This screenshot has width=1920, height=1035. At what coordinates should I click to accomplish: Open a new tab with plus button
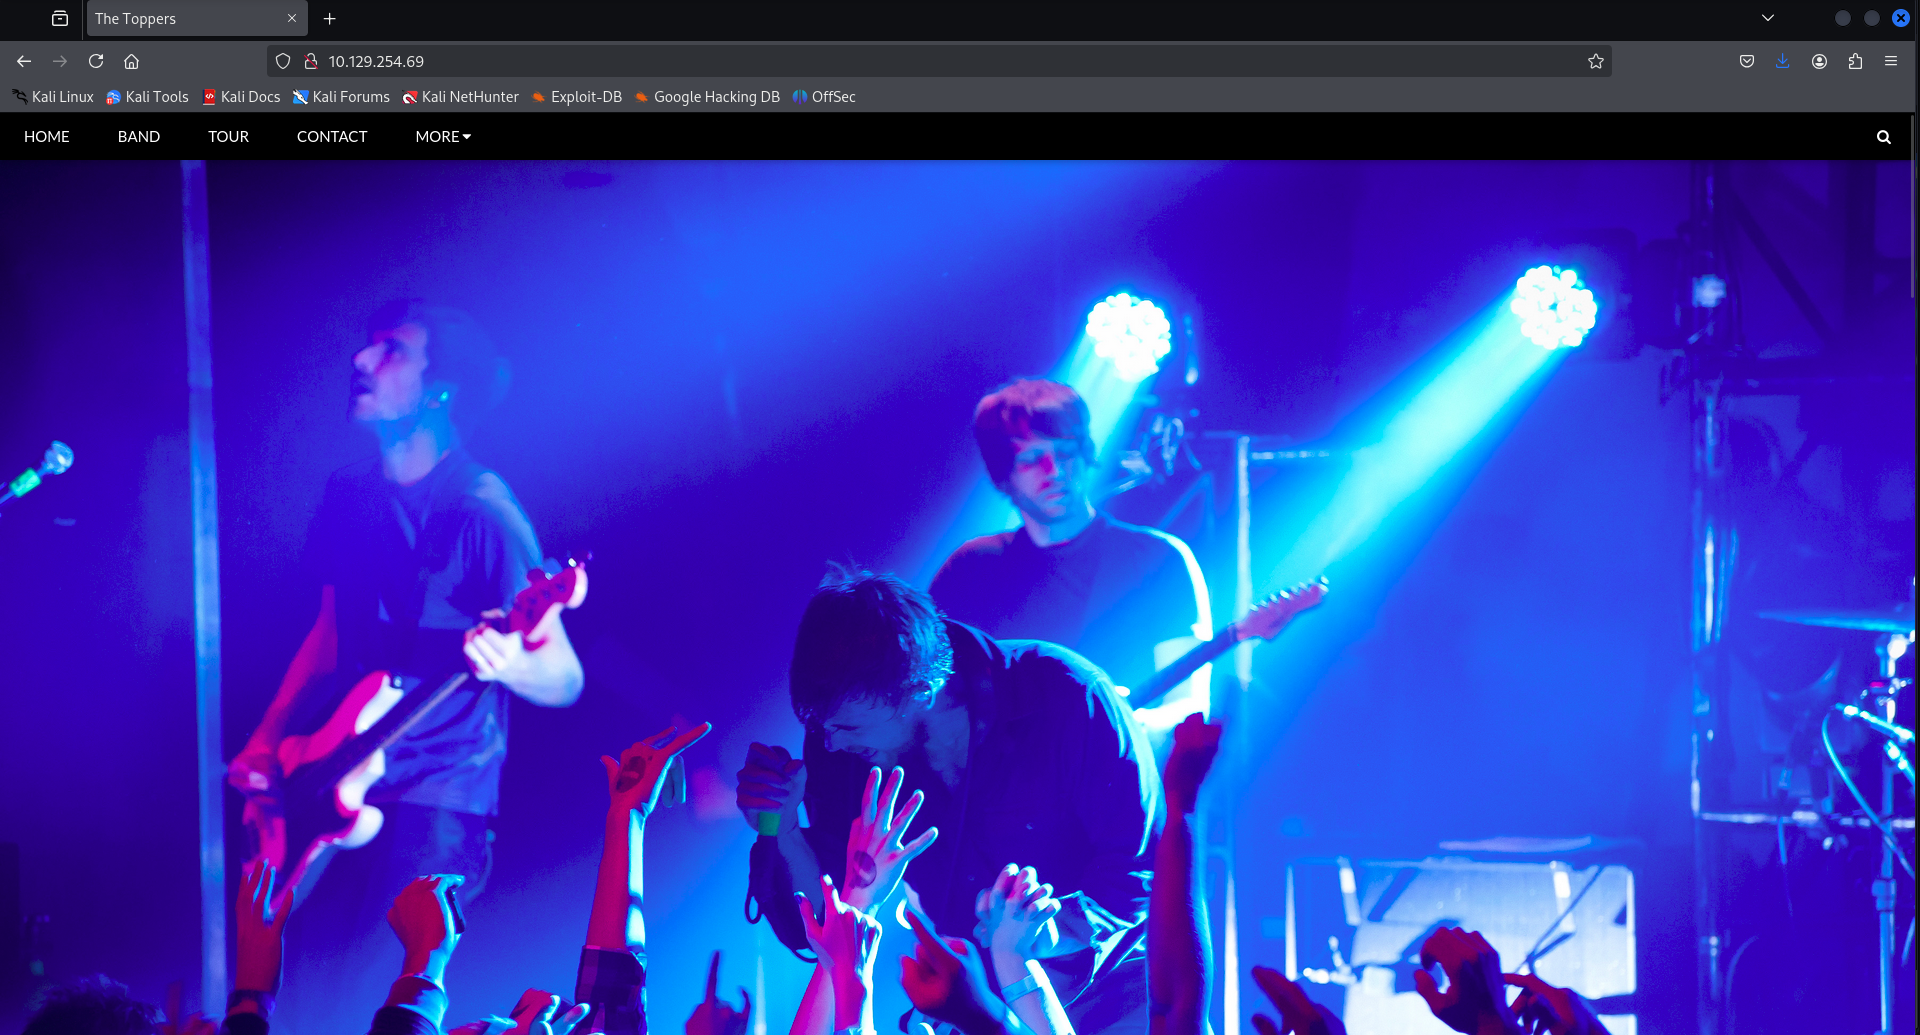pos(329,18)
